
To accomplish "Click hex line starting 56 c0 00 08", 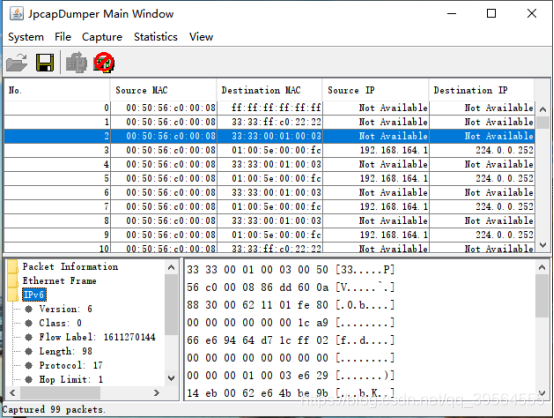I will point(290,287).
